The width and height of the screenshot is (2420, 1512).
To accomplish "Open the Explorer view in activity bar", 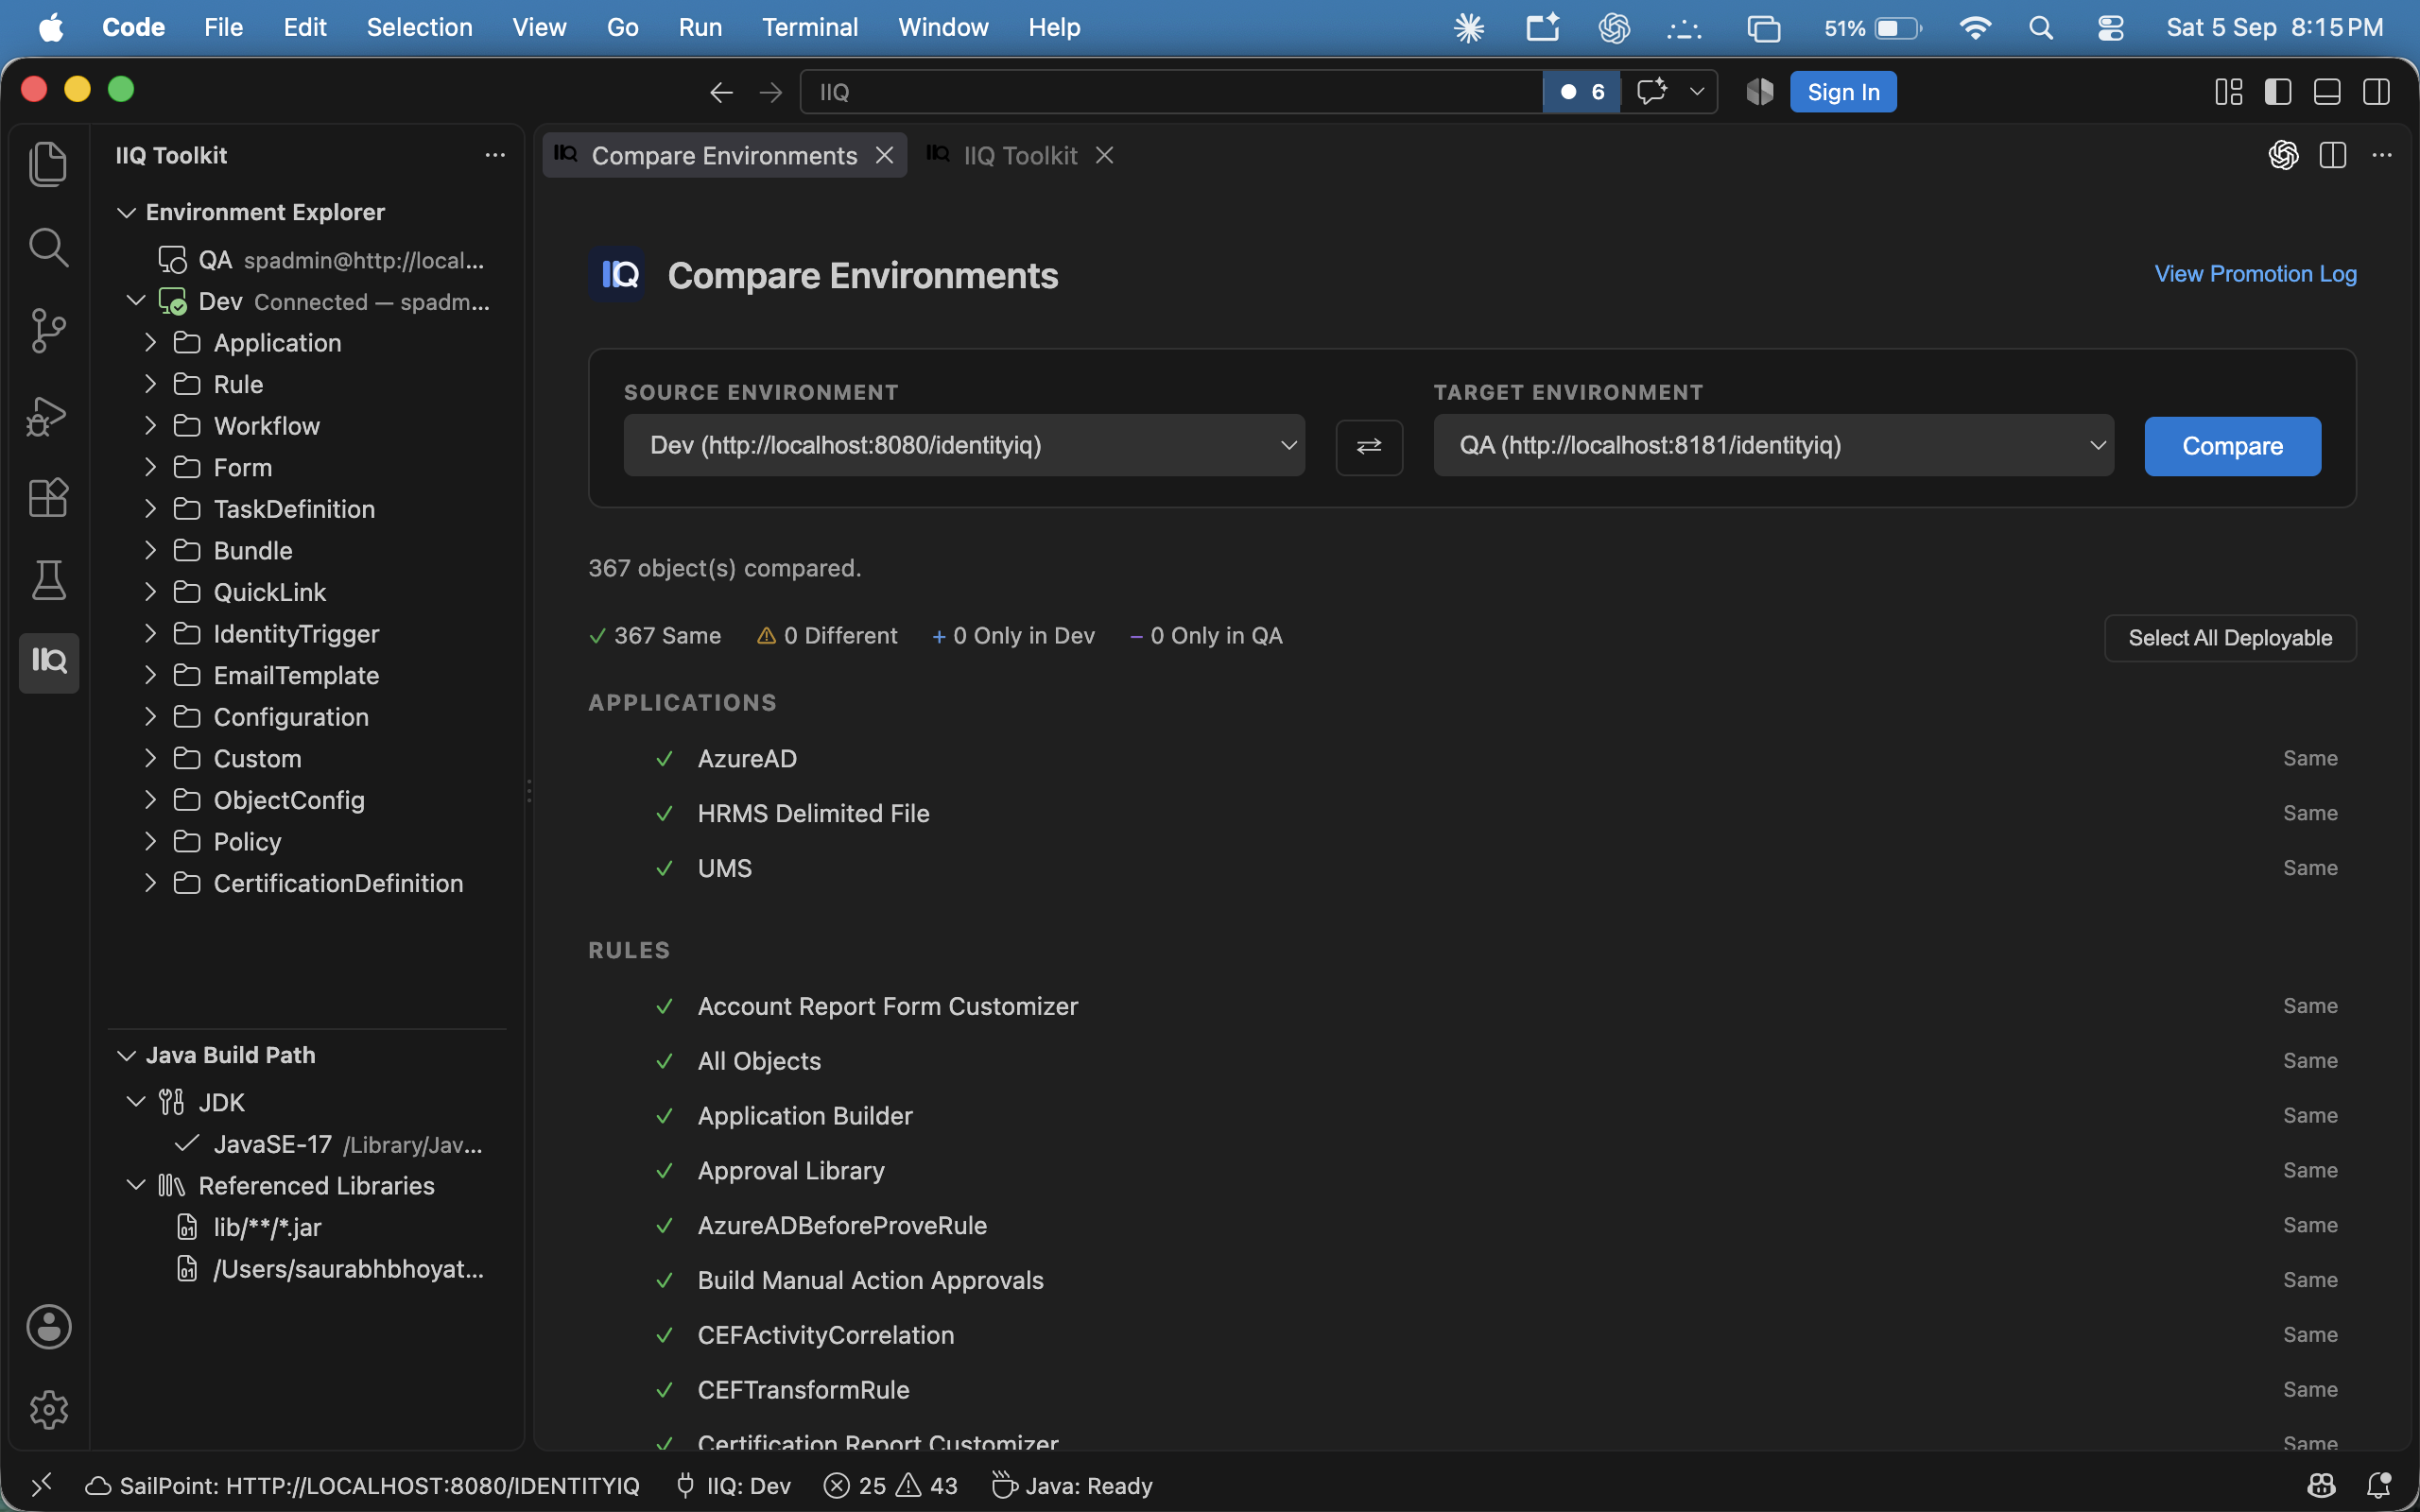I will pyautogui.click(x=48, y=164).
